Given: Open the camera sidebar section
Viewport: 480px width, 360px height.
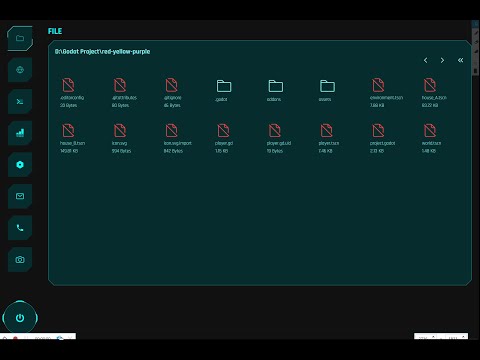Looking at the screenshot, I should pyautogui.click(x=20, y=260).
